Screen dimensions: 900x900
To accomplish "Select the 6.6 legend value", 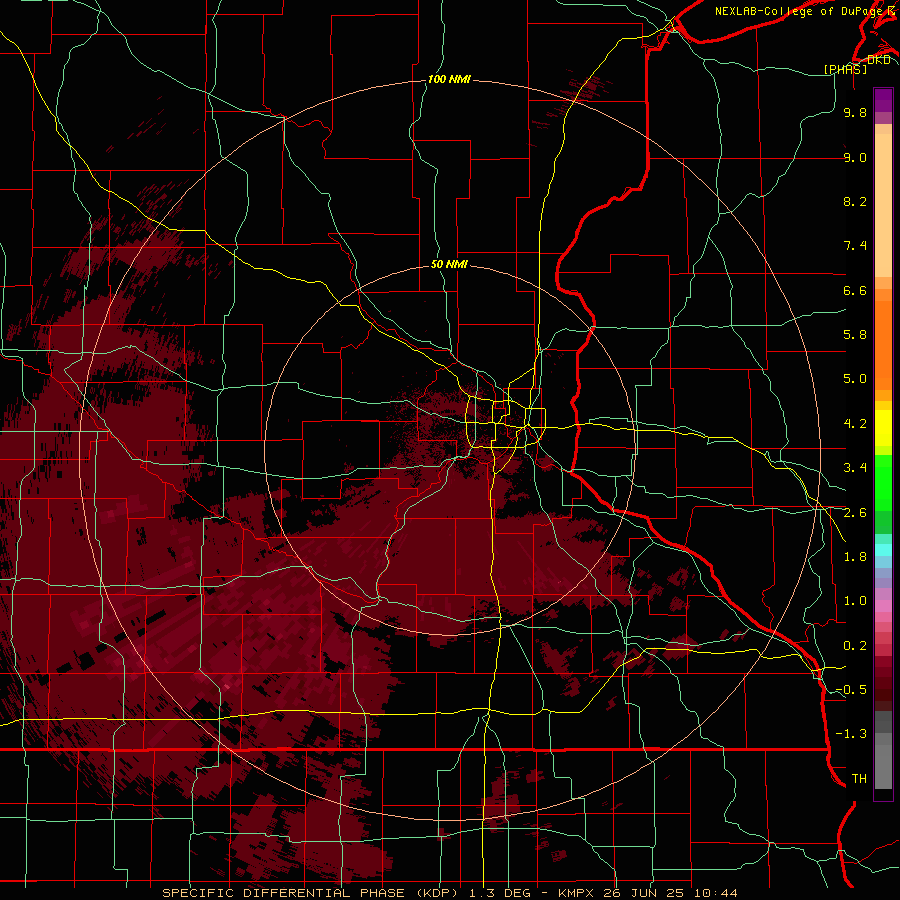I will (855, 290).
